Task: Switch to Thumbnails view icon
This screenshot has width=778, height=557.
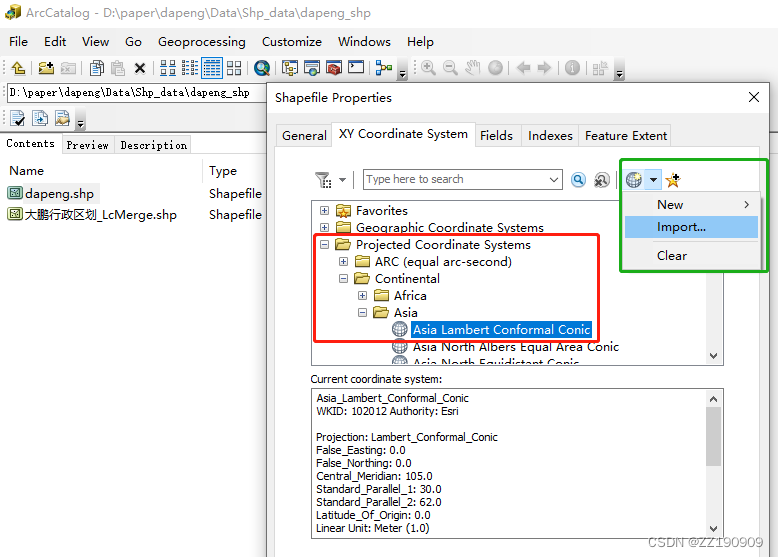Action: pos(234,68)
